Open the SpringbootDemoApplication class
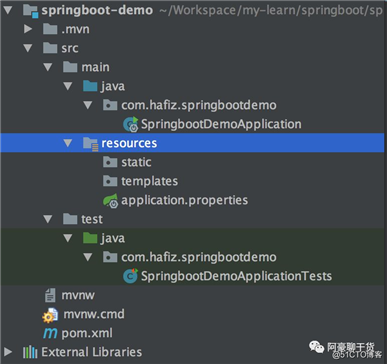This screenshot has height=364, width=387. coord(221,124)
